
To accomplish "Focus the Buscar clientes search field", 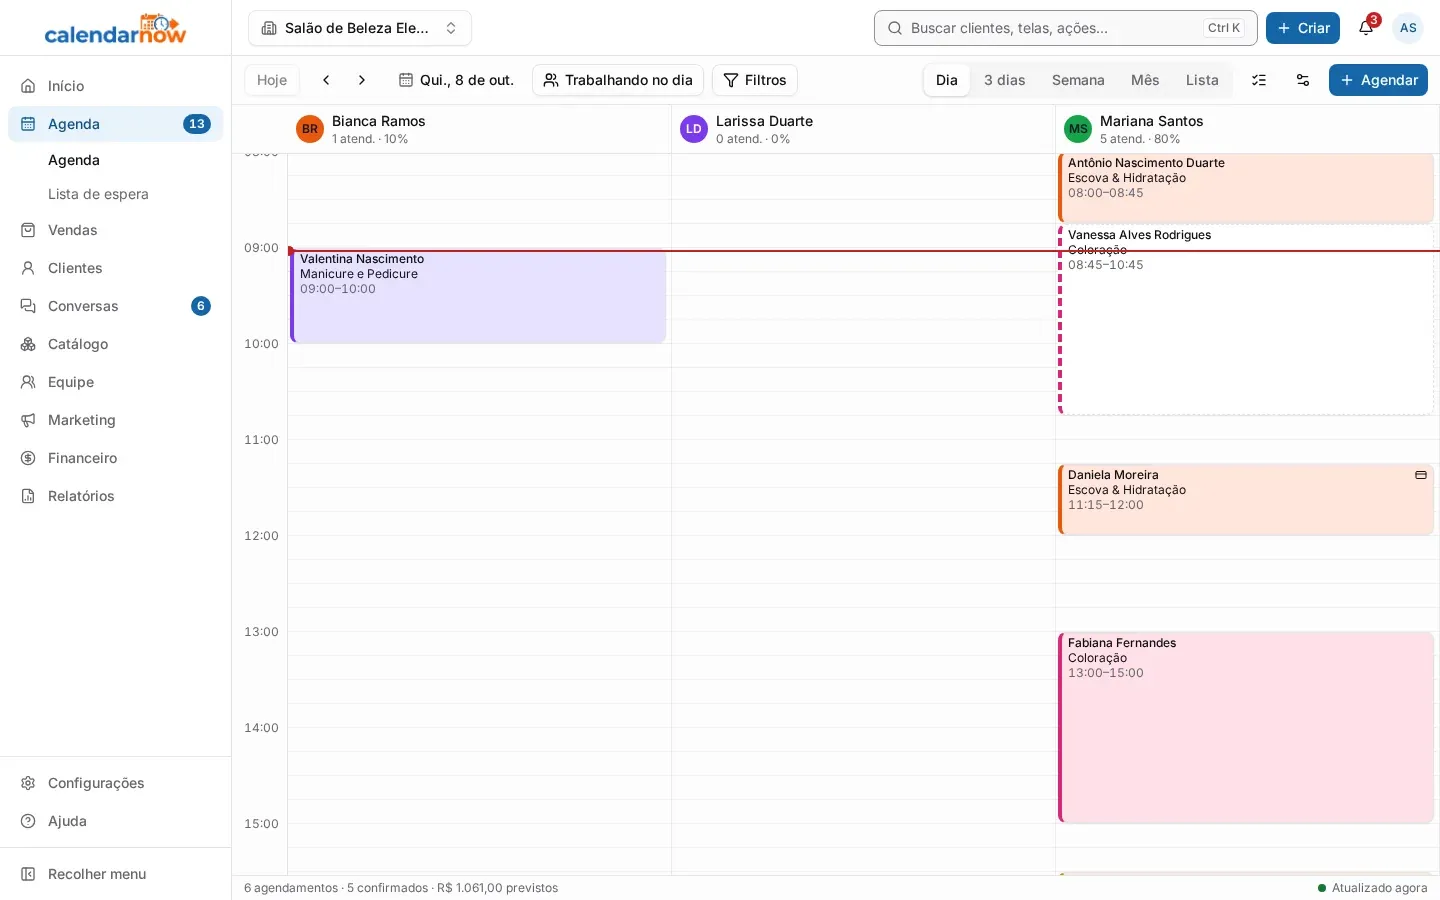I will (1066, 28).
